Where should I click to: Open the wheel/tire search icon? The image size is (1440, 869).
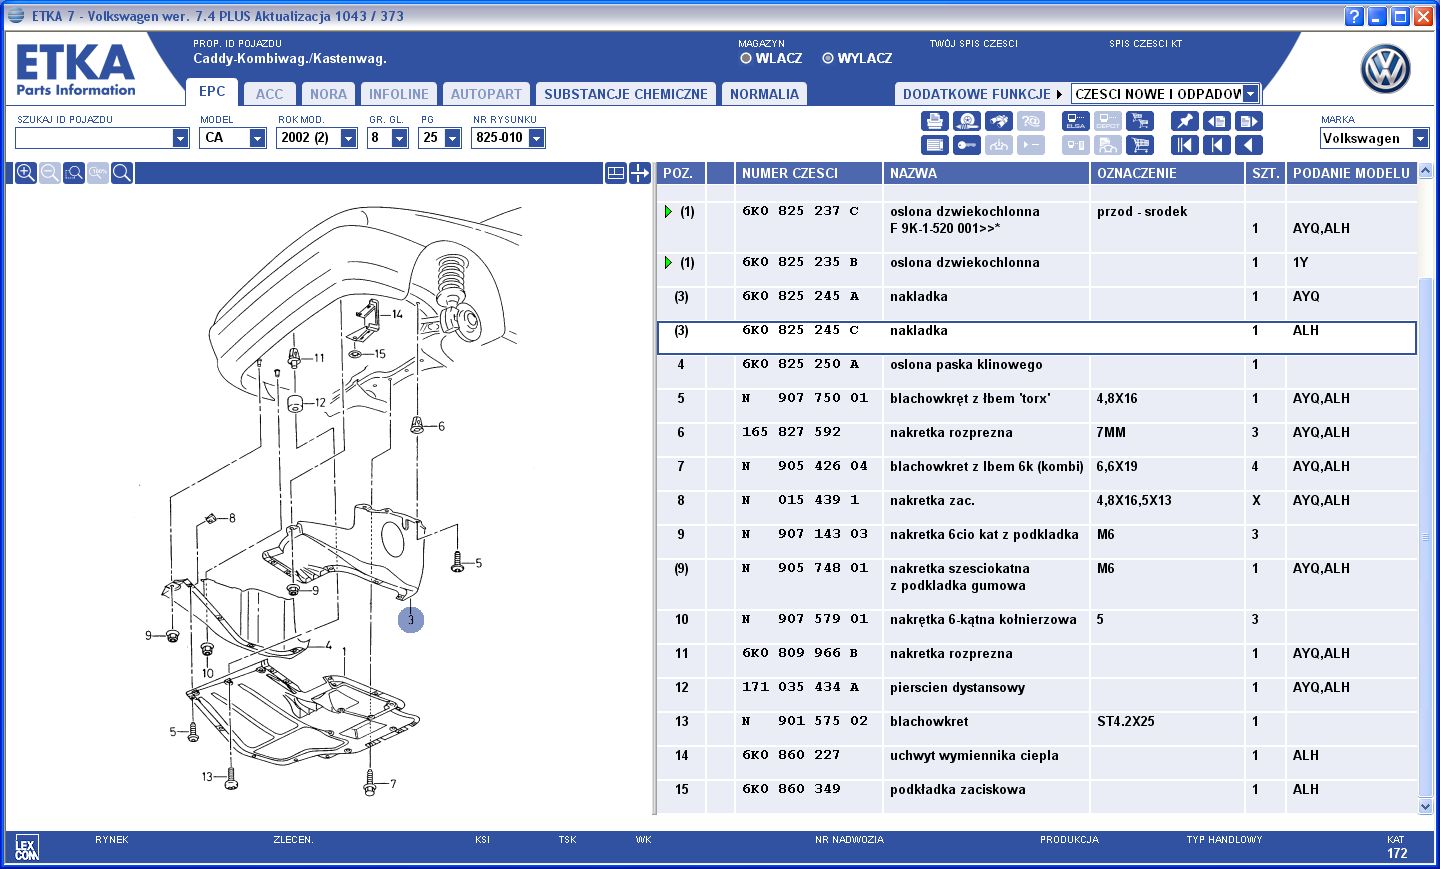[x=966, y=121]
